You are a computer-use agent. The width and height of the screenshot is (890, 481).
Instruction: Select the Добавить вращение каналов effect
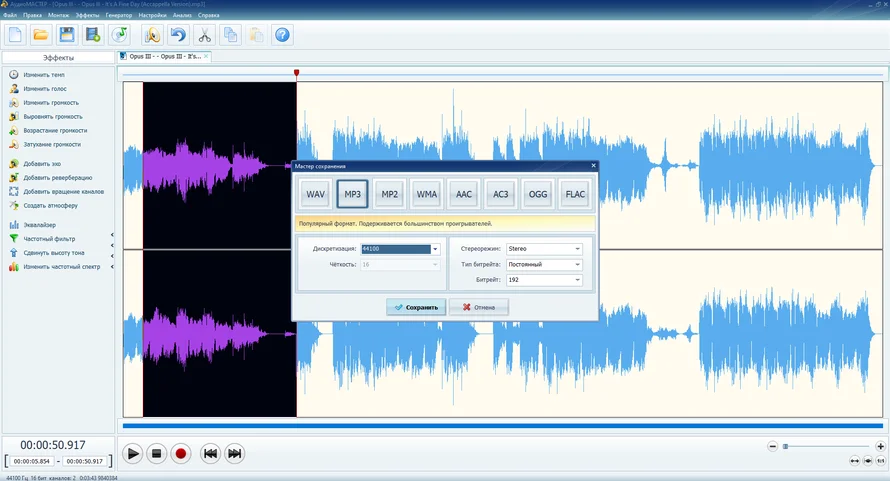63,191
